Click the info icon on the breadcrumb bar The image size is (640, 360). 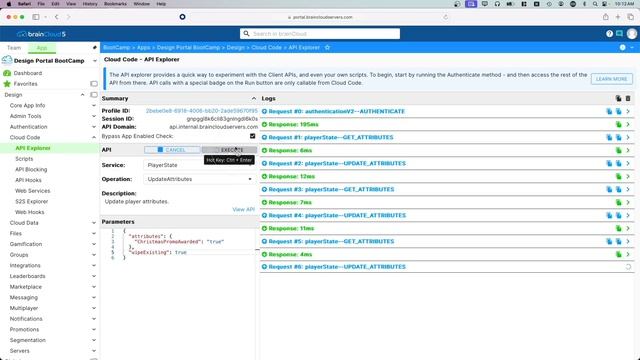click(622, 48)
